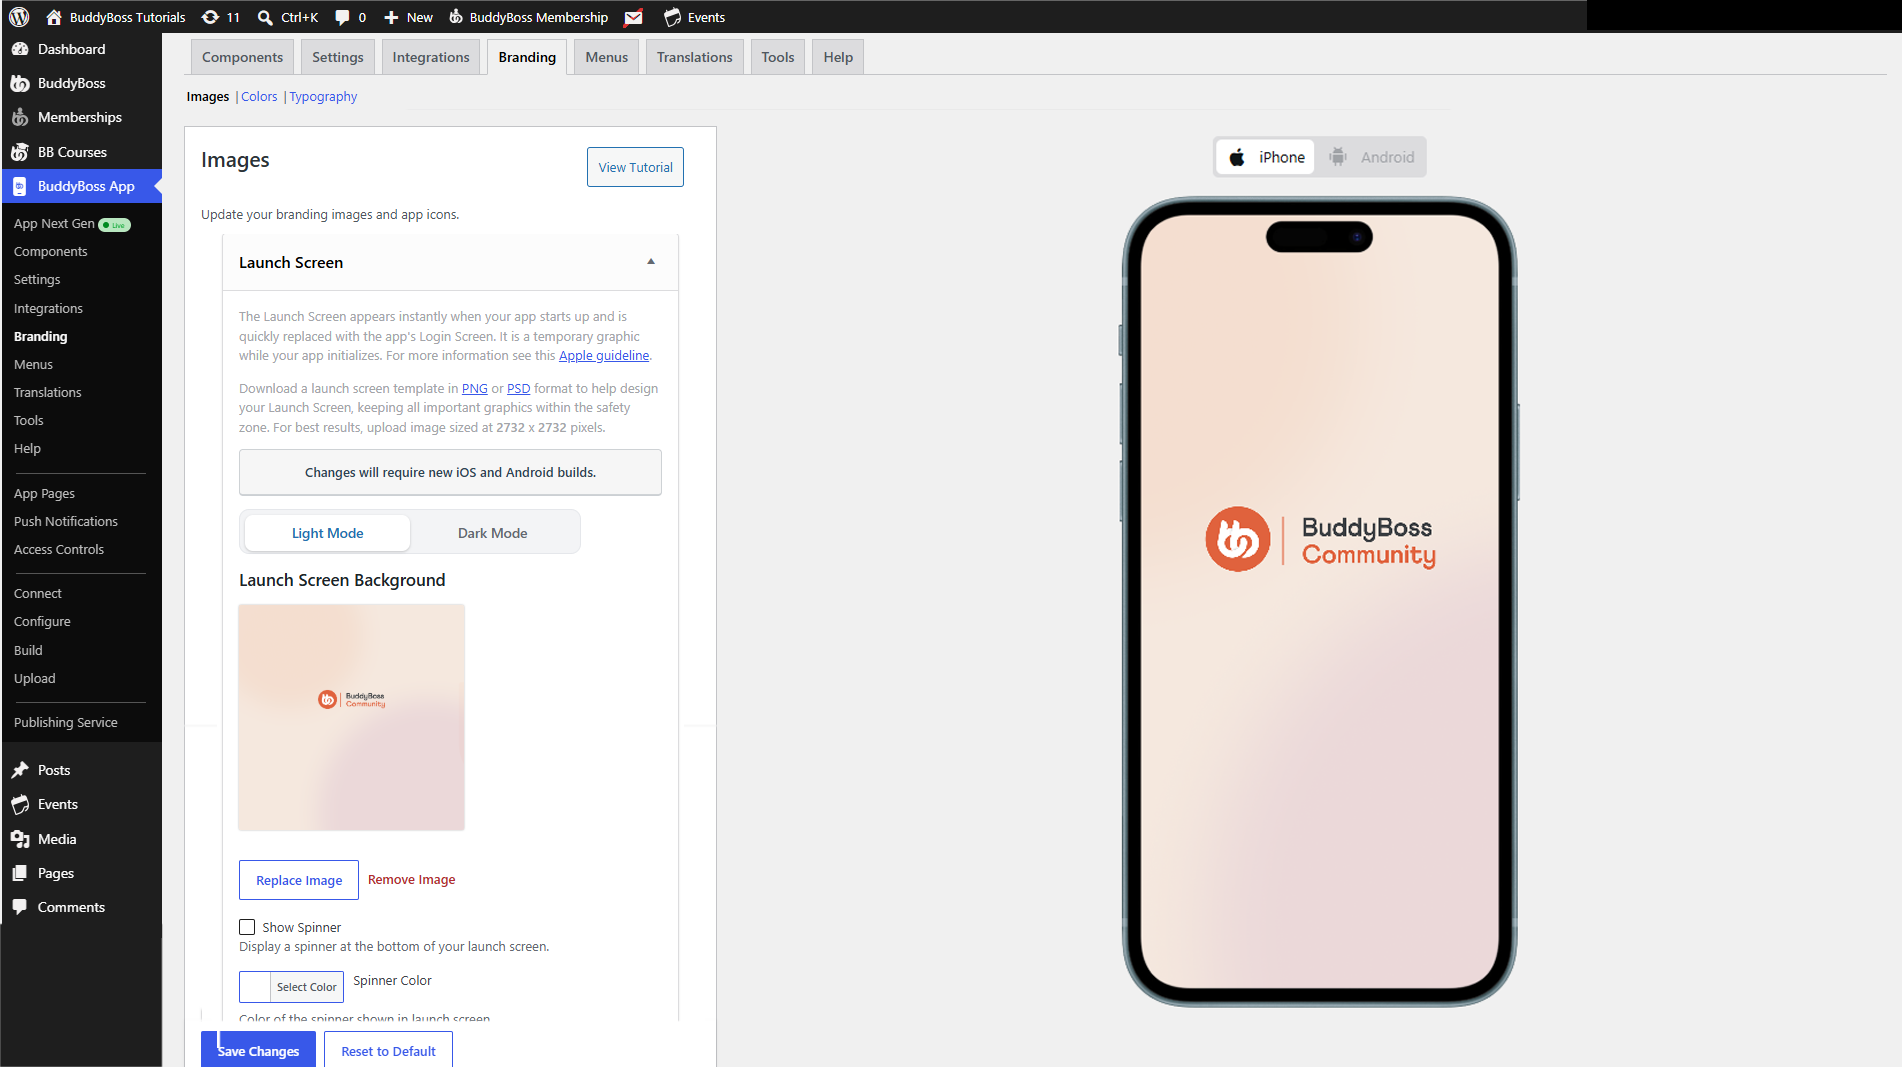Collapse the Launch Screen section arrow
The image size is (1902, 1067).
pos(651,262)
